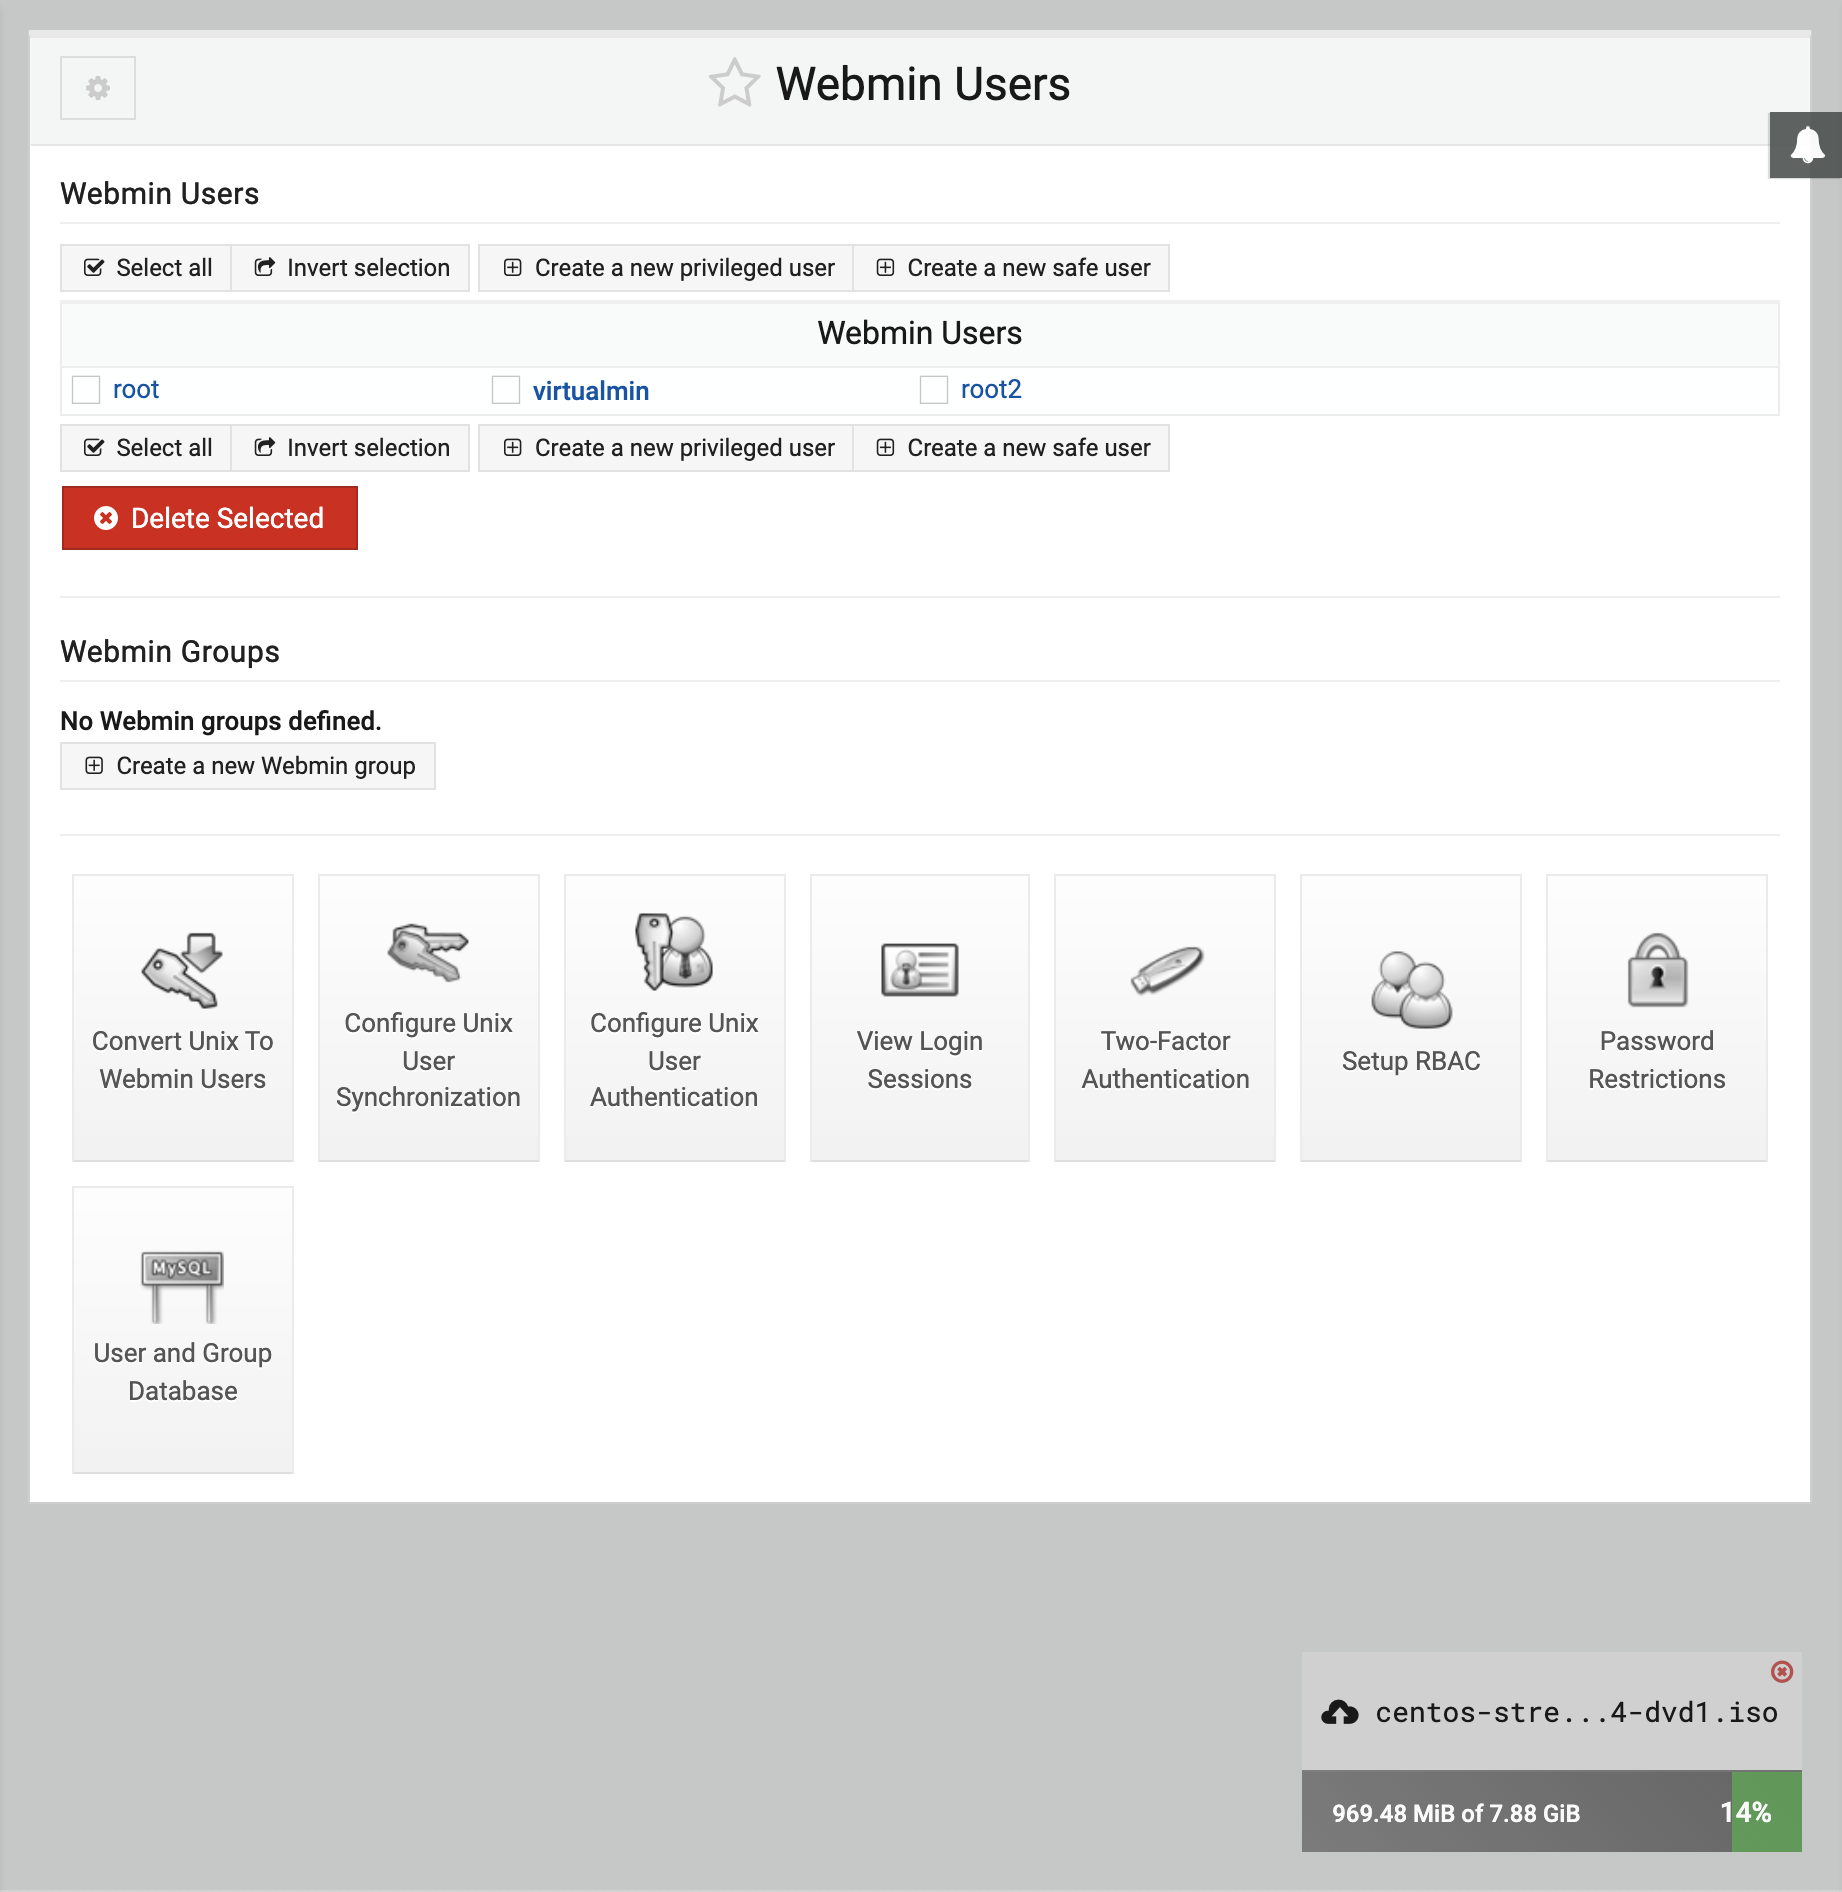The height and width of the screenshot is (1892, 1842).
Task: Open the virtualmin user link
Action: (591, 390)
